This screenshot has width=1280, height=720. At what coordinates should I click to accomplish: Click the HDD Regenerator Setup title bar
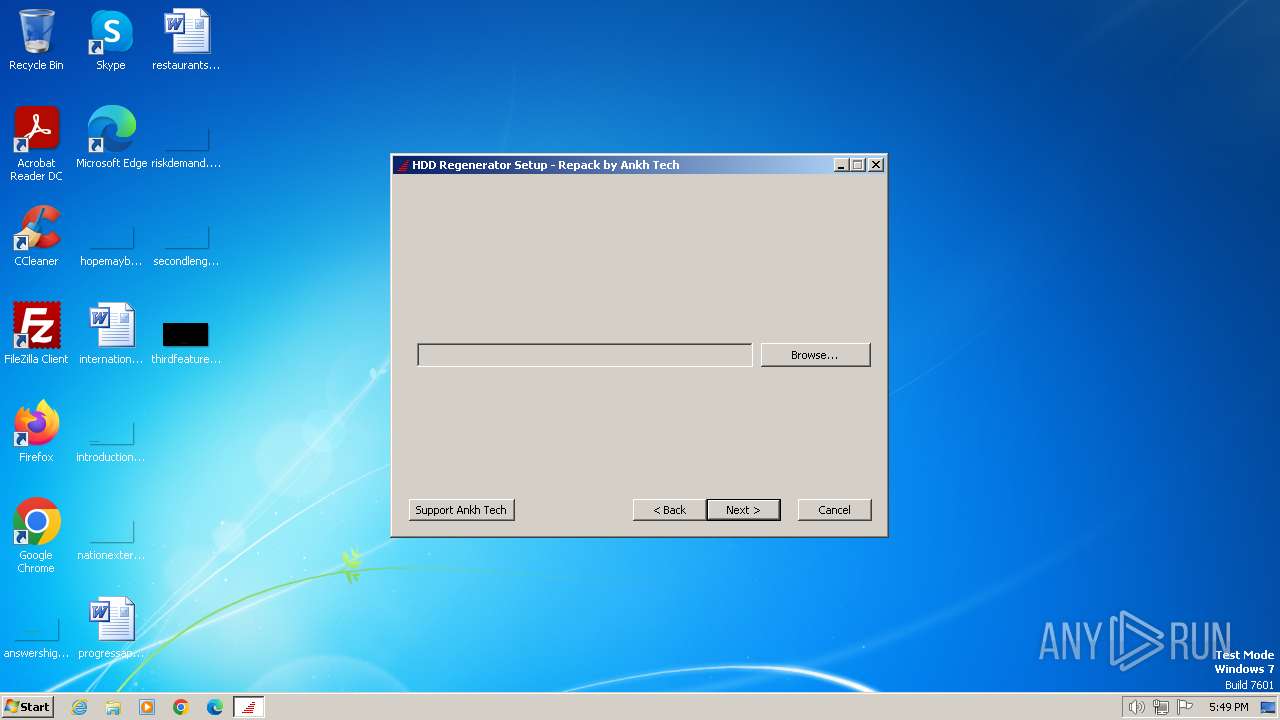coord(612,165)
